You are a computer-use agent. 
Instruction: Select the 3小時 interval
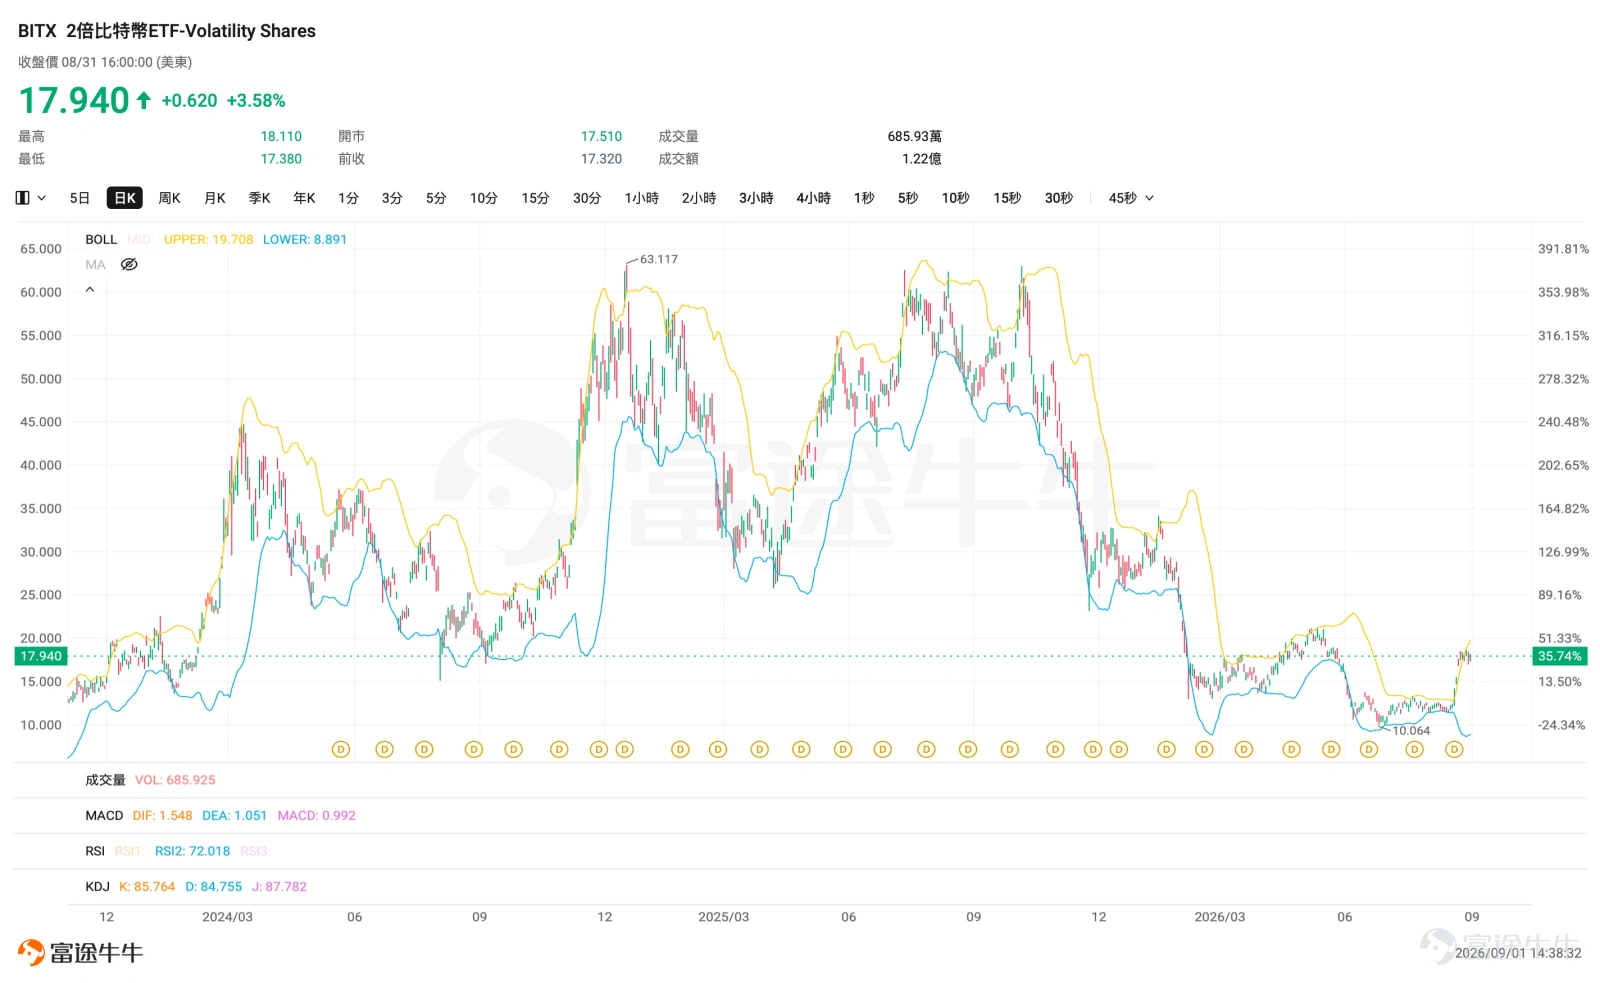point(756,198)
